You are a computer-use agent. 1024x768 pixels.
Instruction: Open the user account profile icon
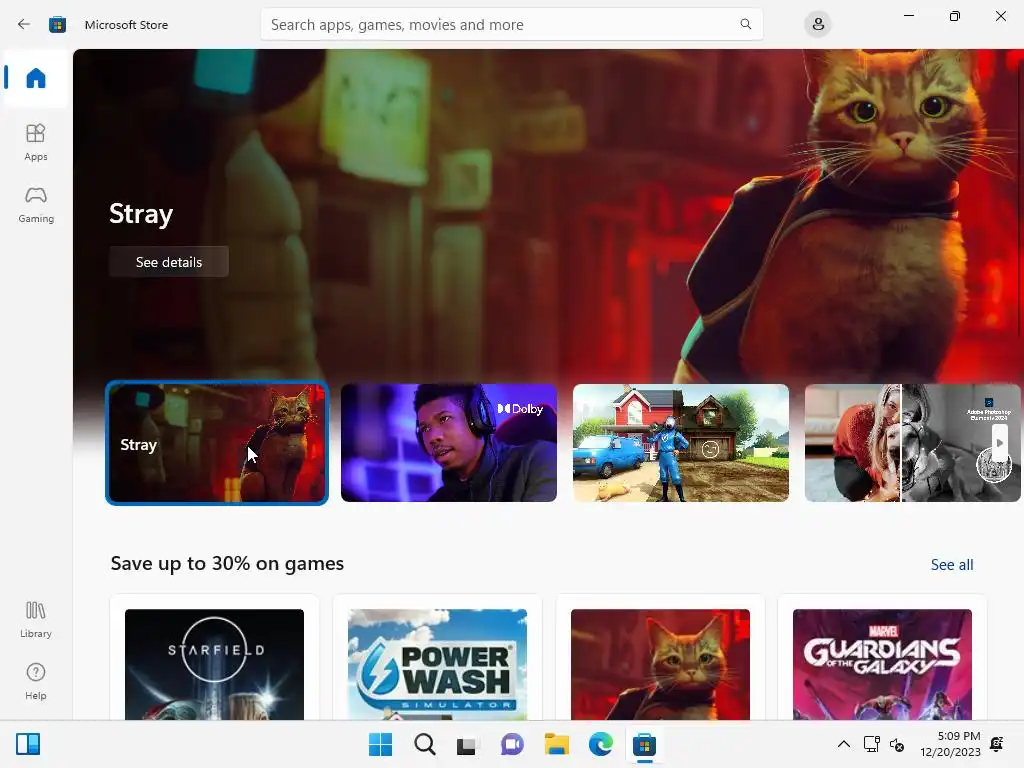pos(818,25)
